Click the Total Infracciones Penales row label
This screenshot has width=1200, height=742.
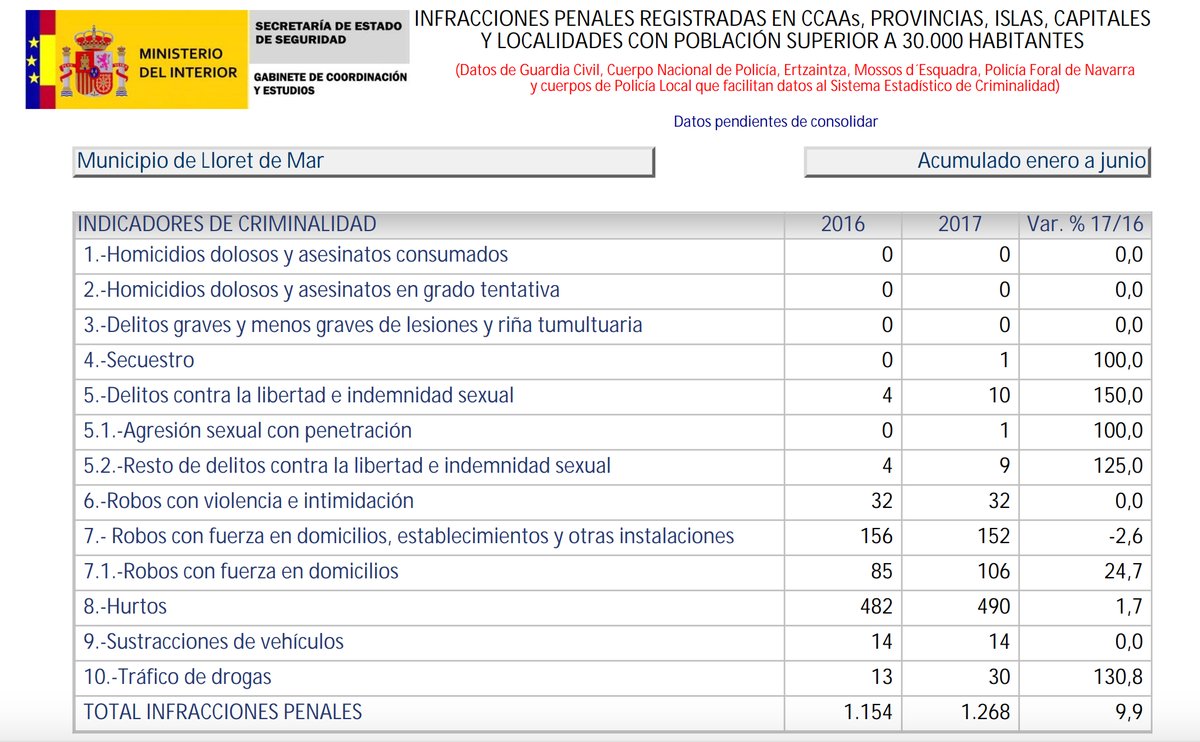[222, 712]
